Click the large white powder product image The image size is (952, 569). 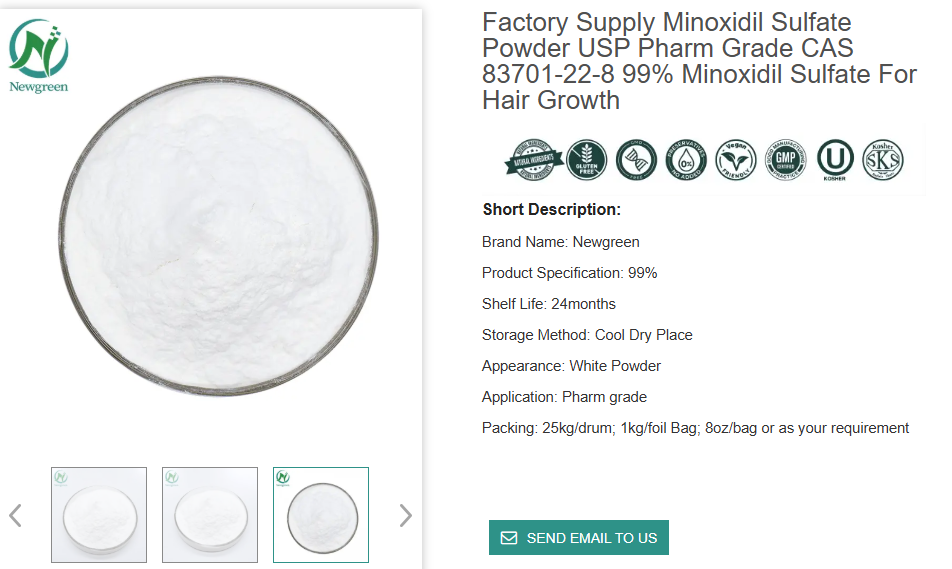[x=219, y=240]
